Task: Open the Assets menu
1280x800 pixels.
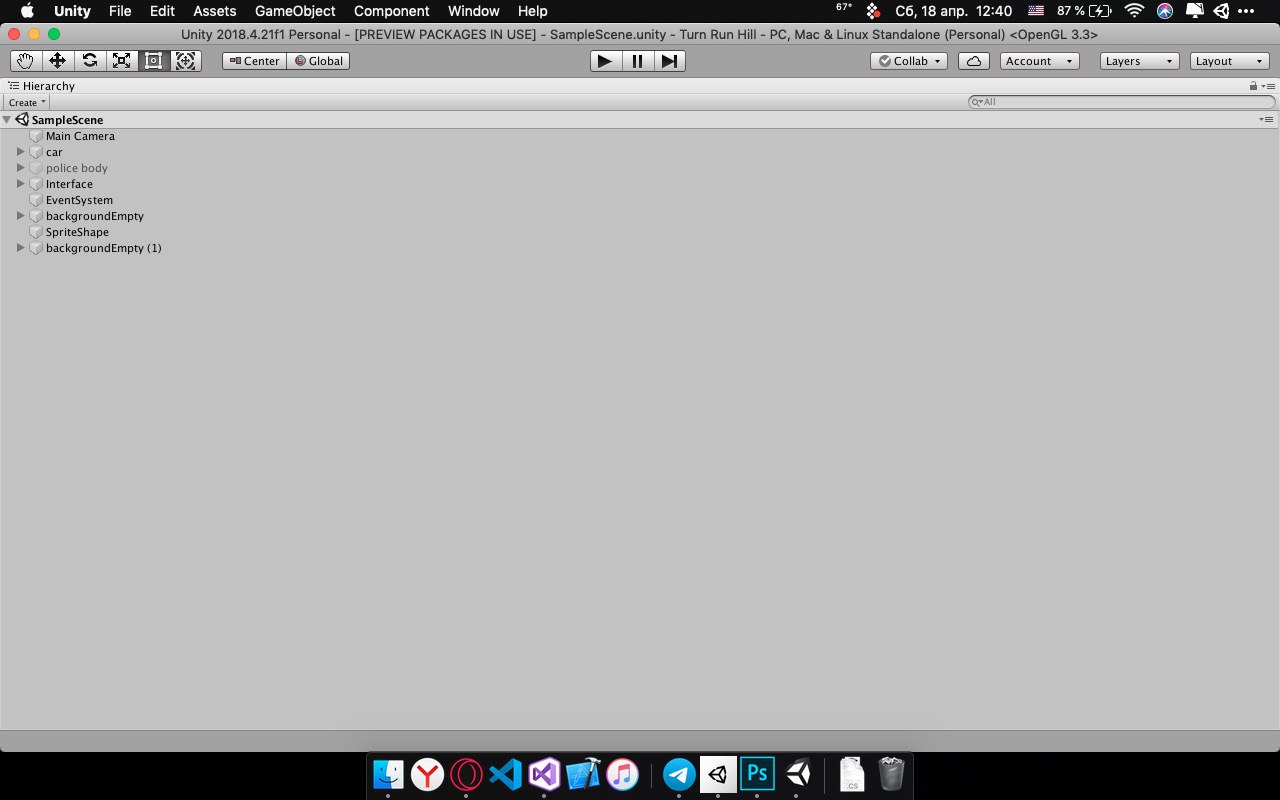Action: tap(215, 11)
